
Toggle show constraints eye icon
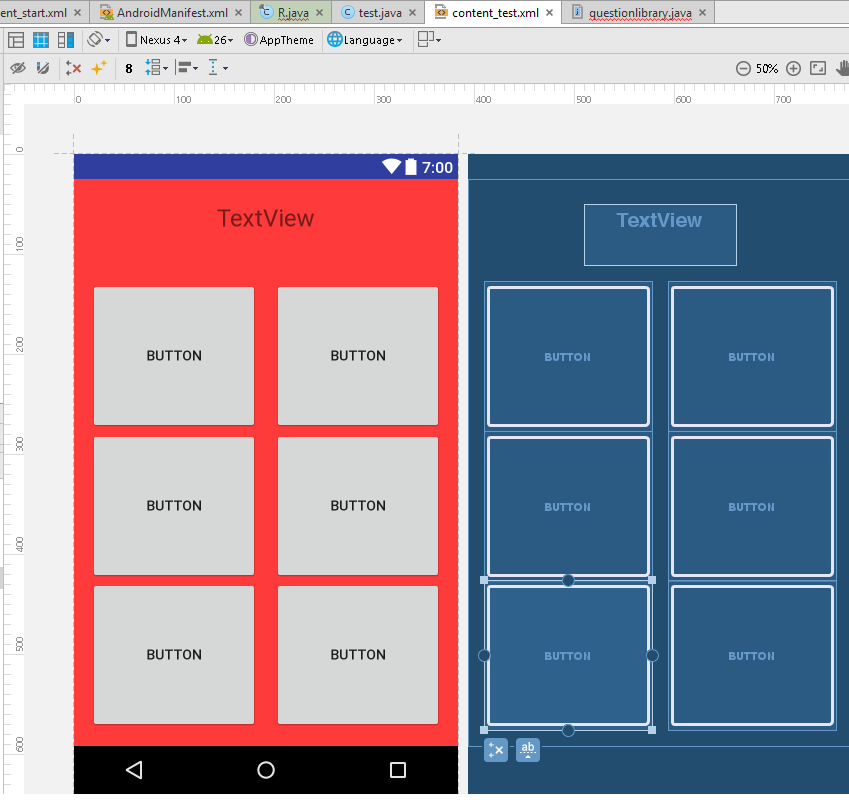17,68
